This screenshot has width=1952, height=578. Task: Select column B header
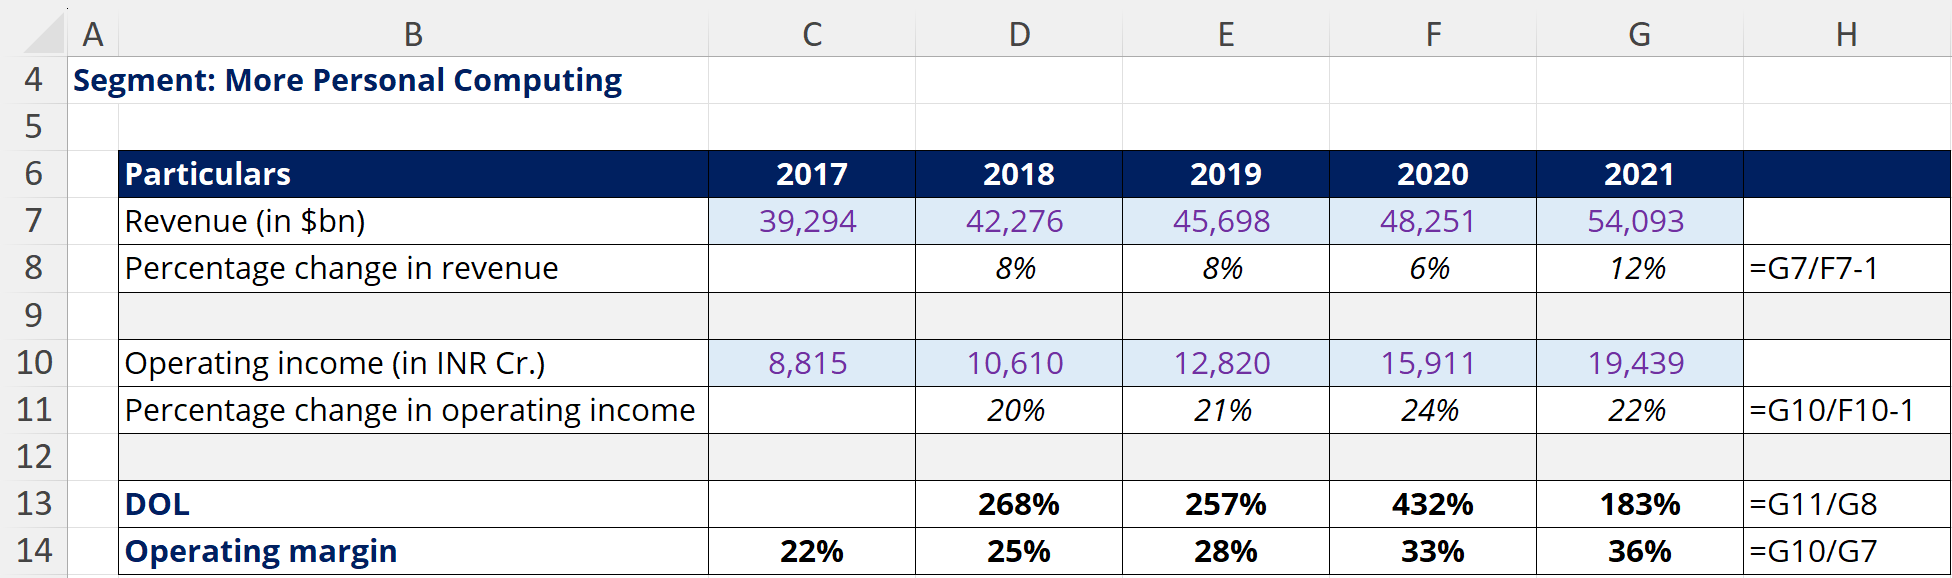pos(413,35)
